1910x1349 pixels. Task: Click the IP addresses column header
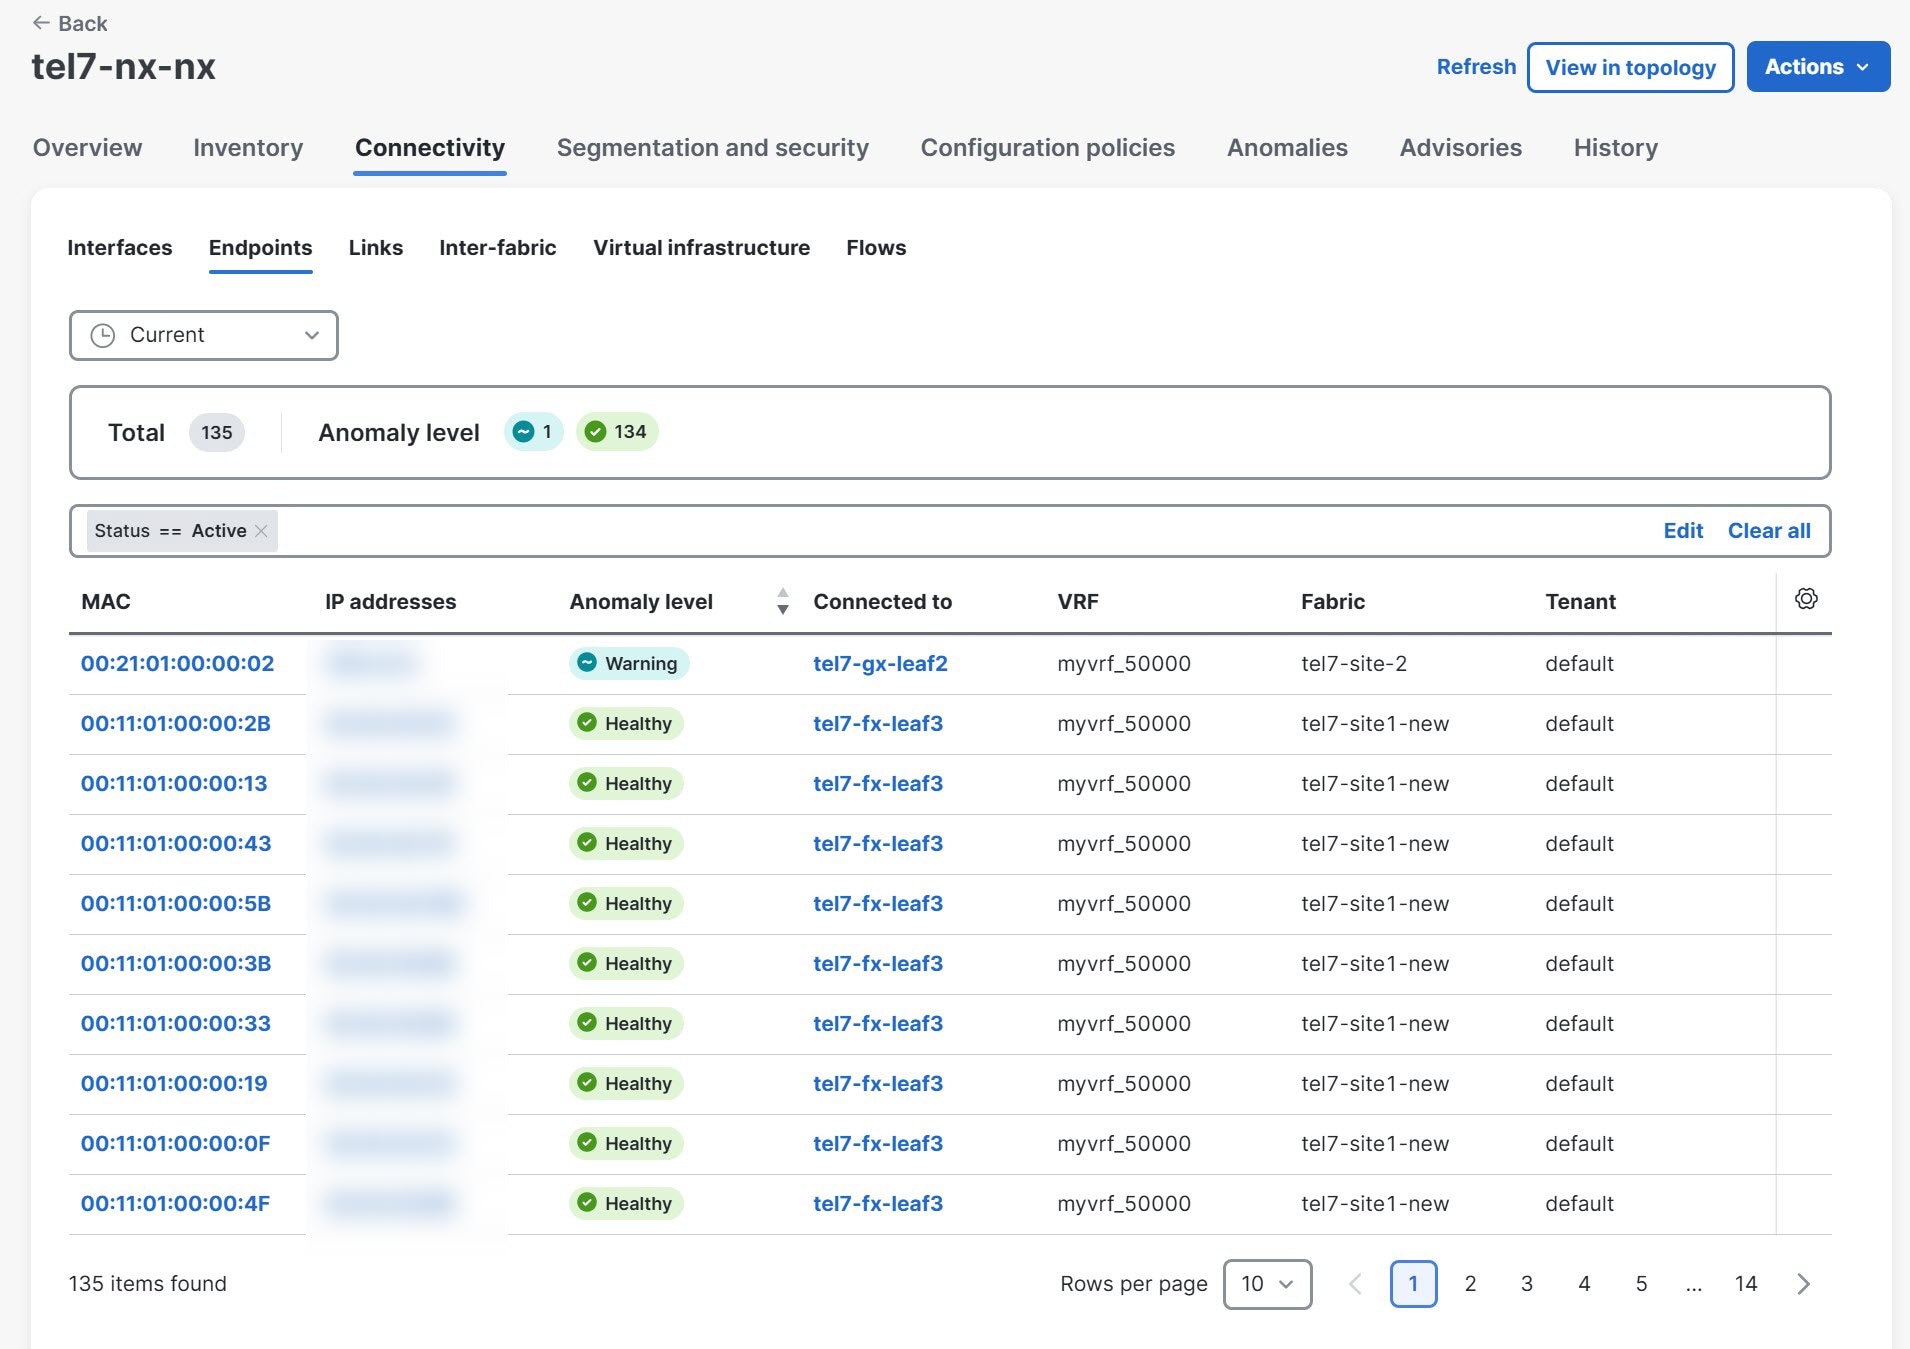(390, 602)
